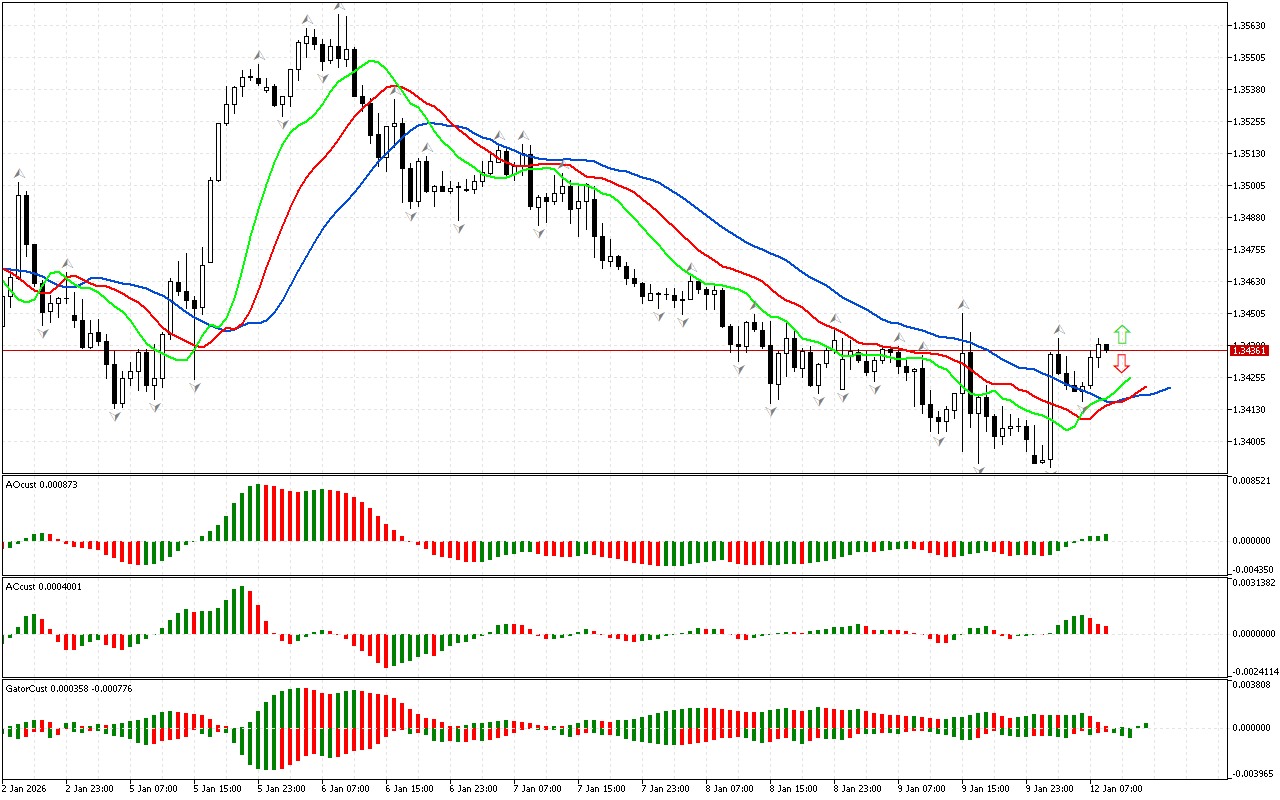
Task: Click the 1.35630 price axis label
Action: coord(1250,26)
